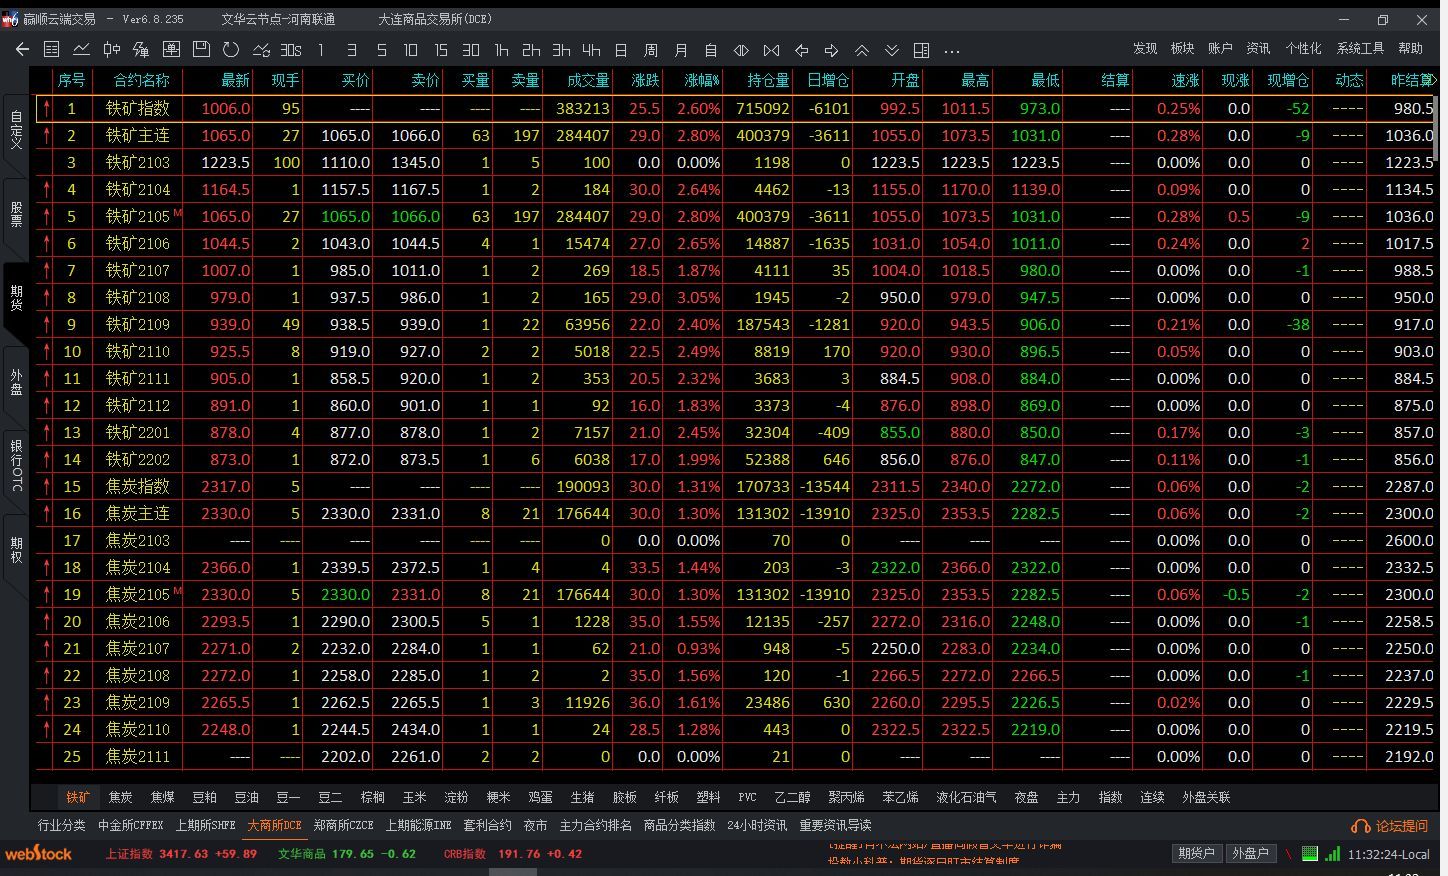Choose the 周 (weekly) period button
Screen dimensions: 1448x876
651,50
